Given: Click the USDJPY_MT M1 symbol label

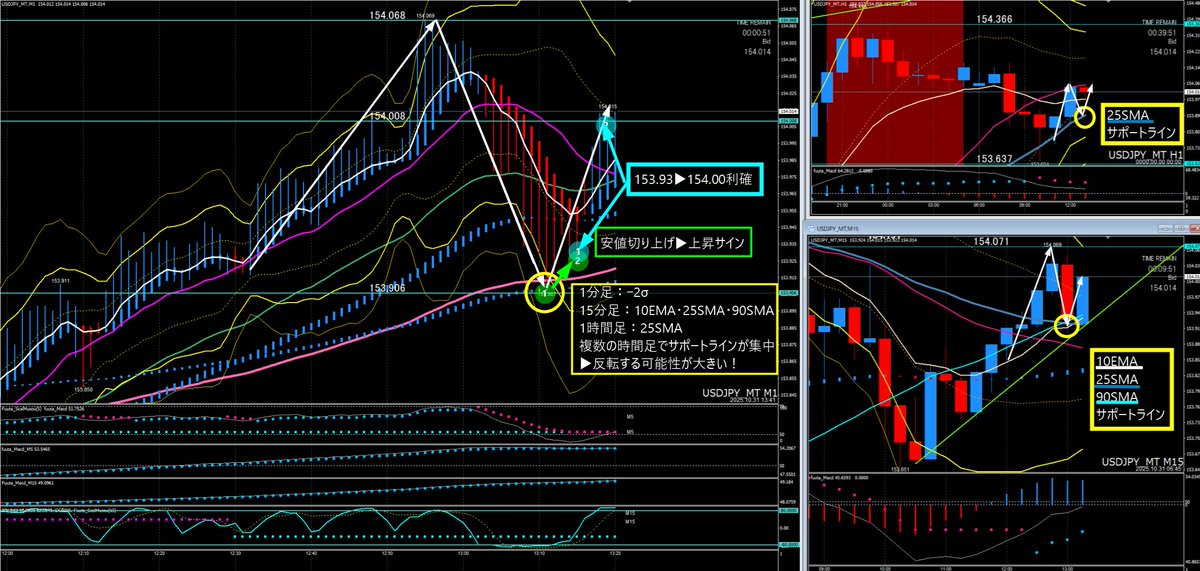Looking at the screenshot, I should [x=739, y=394].
